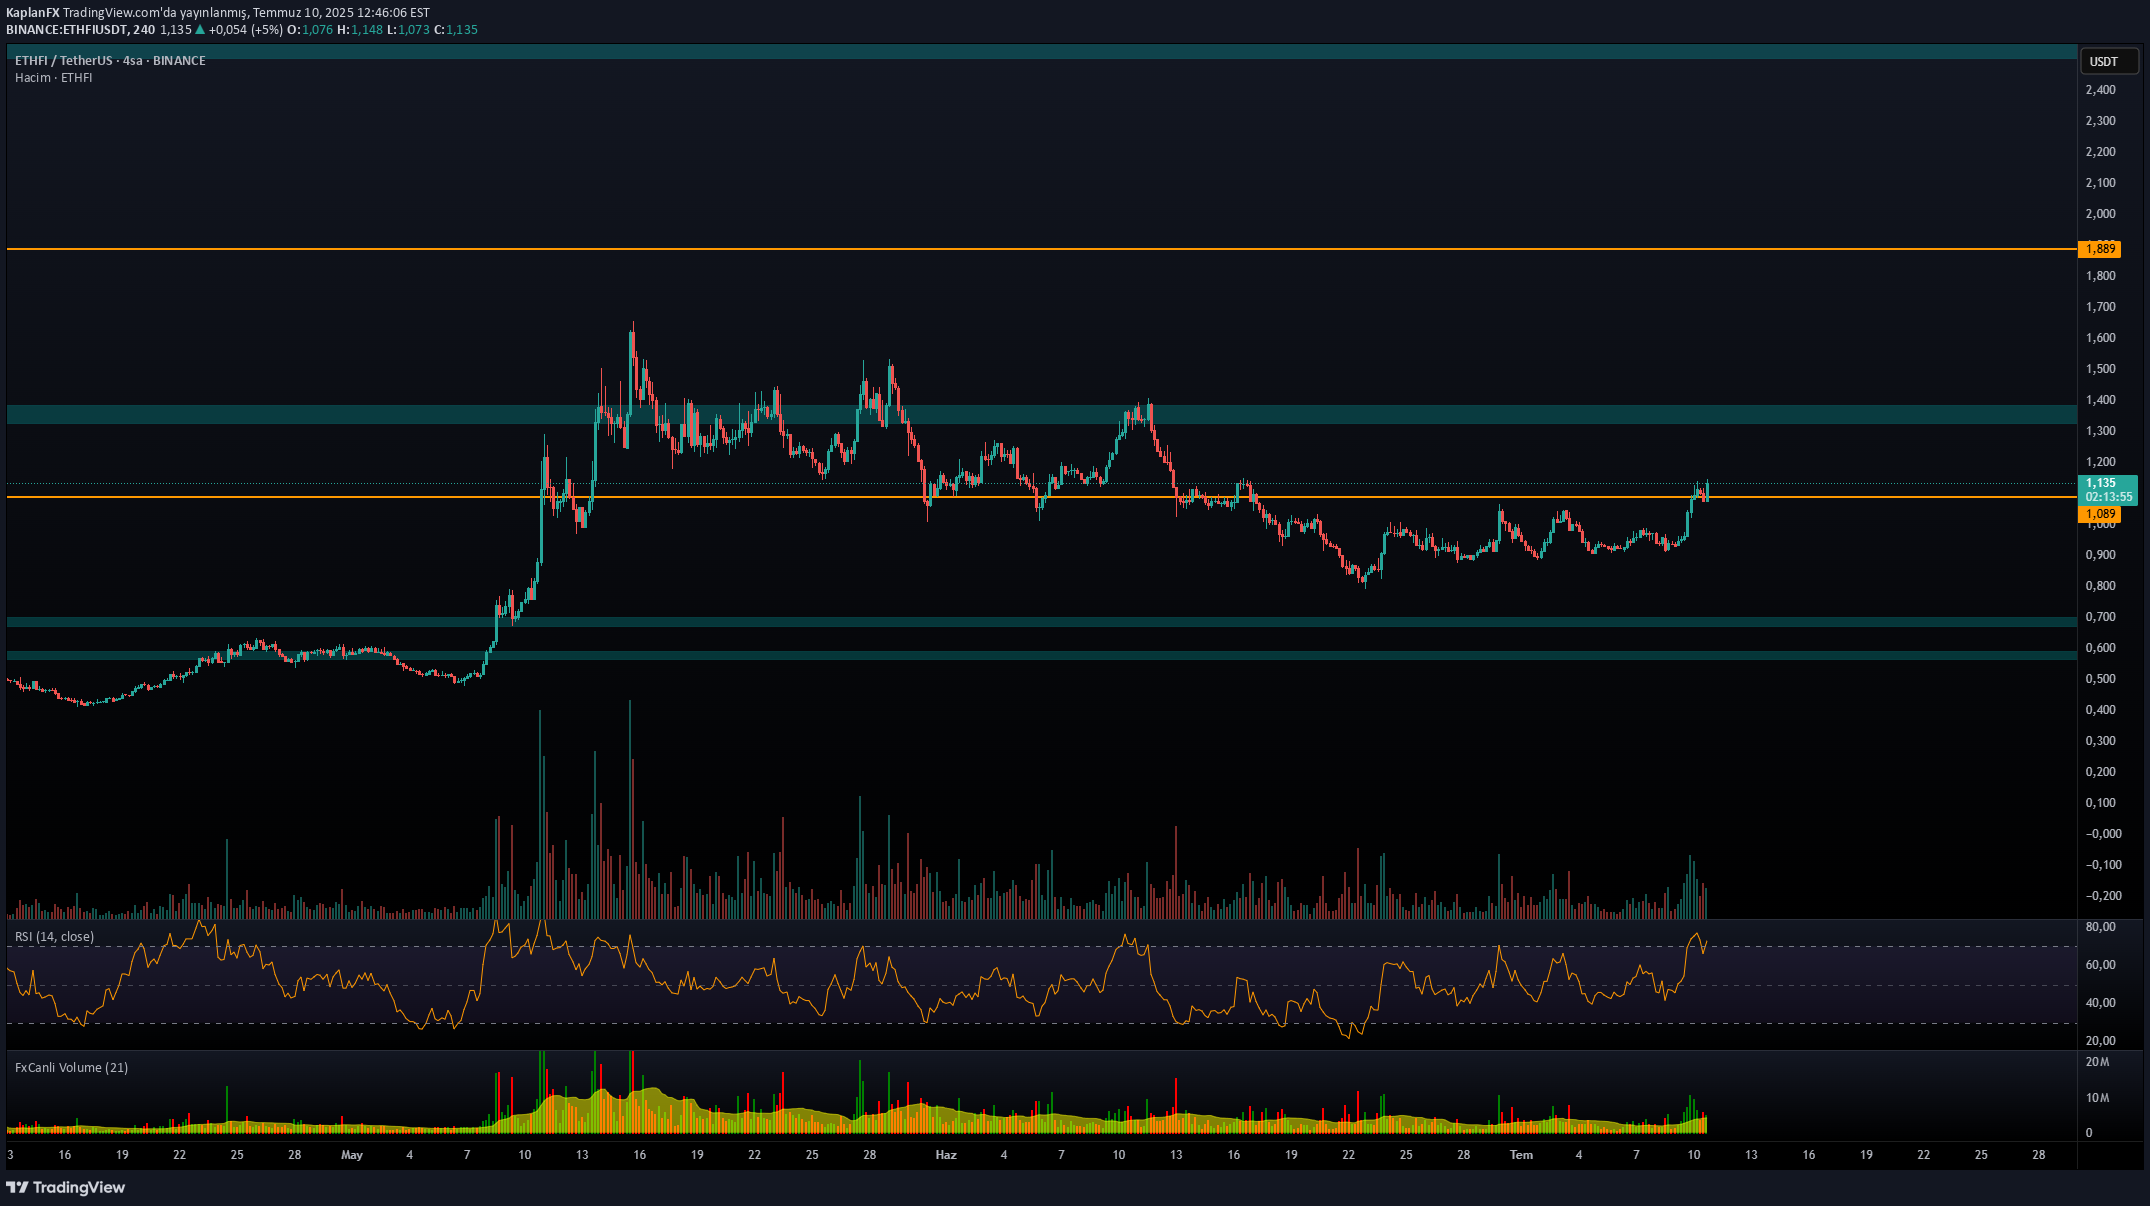The width and height of the screenshot is (2150, 1206).
Task: Click the 0,900 price axis label
Action: [x=2100, y=555]
